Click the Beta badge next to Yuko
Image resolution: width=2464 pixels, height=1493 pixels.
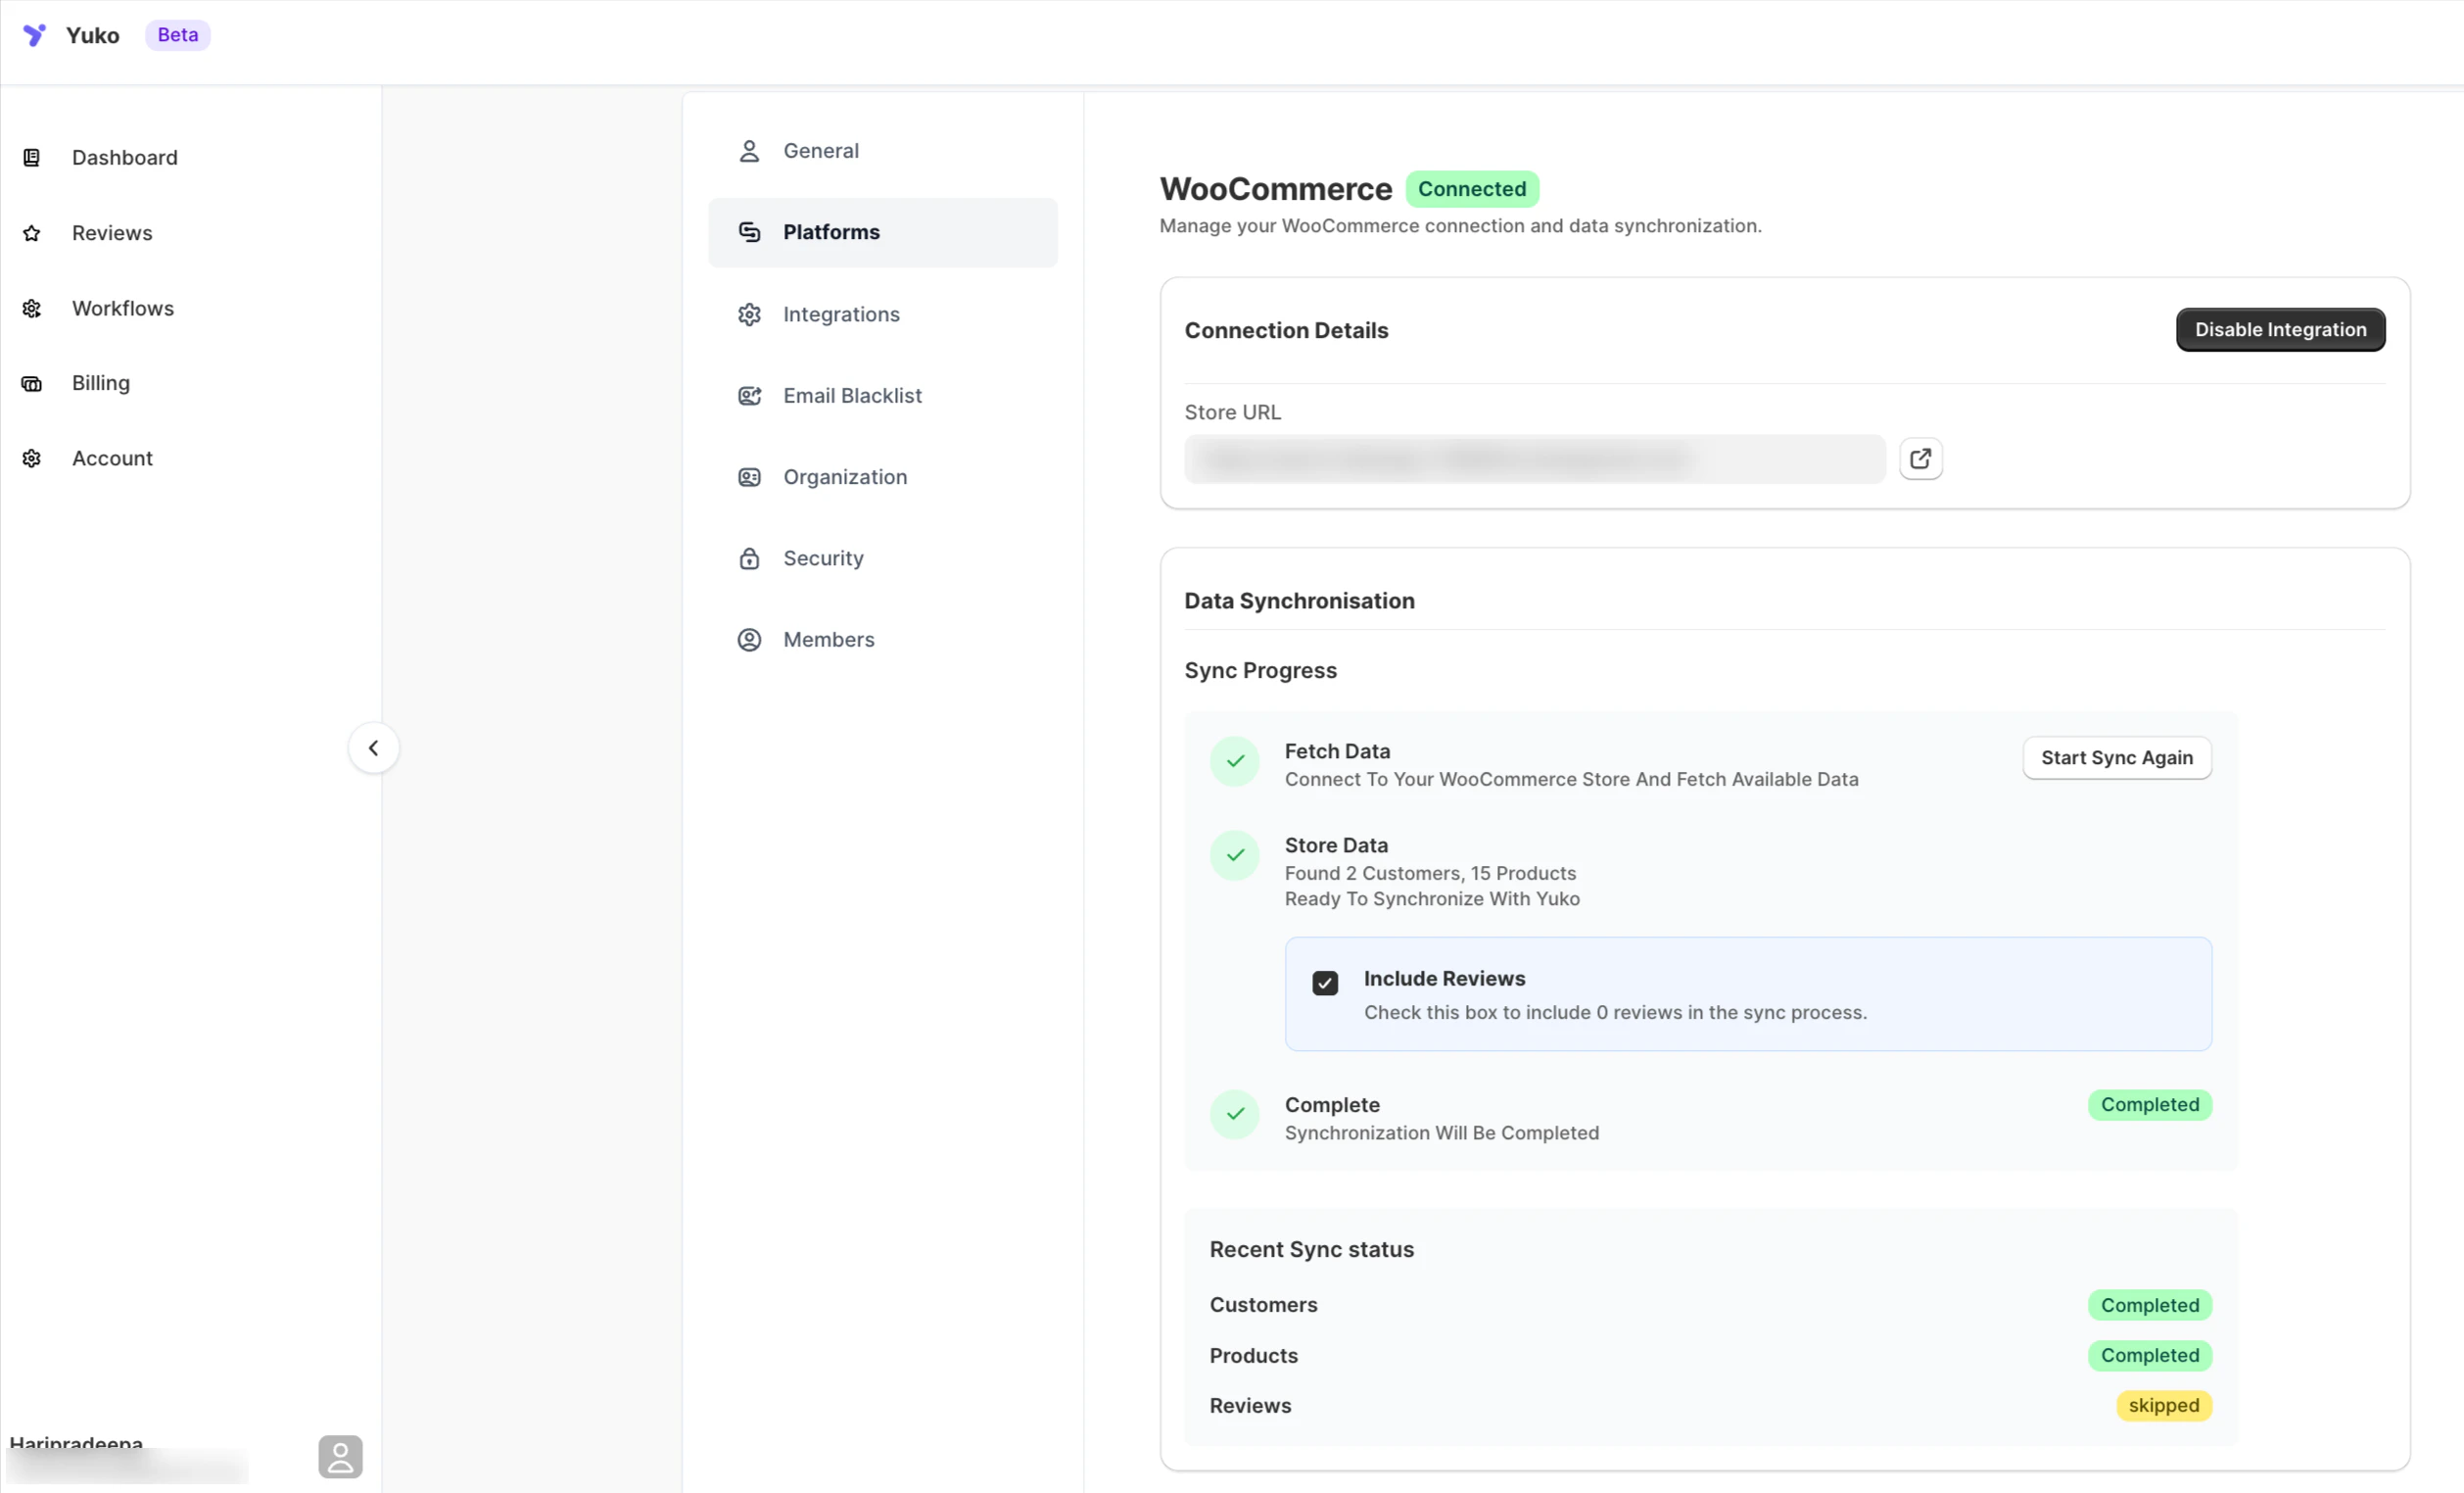point(178,35)
